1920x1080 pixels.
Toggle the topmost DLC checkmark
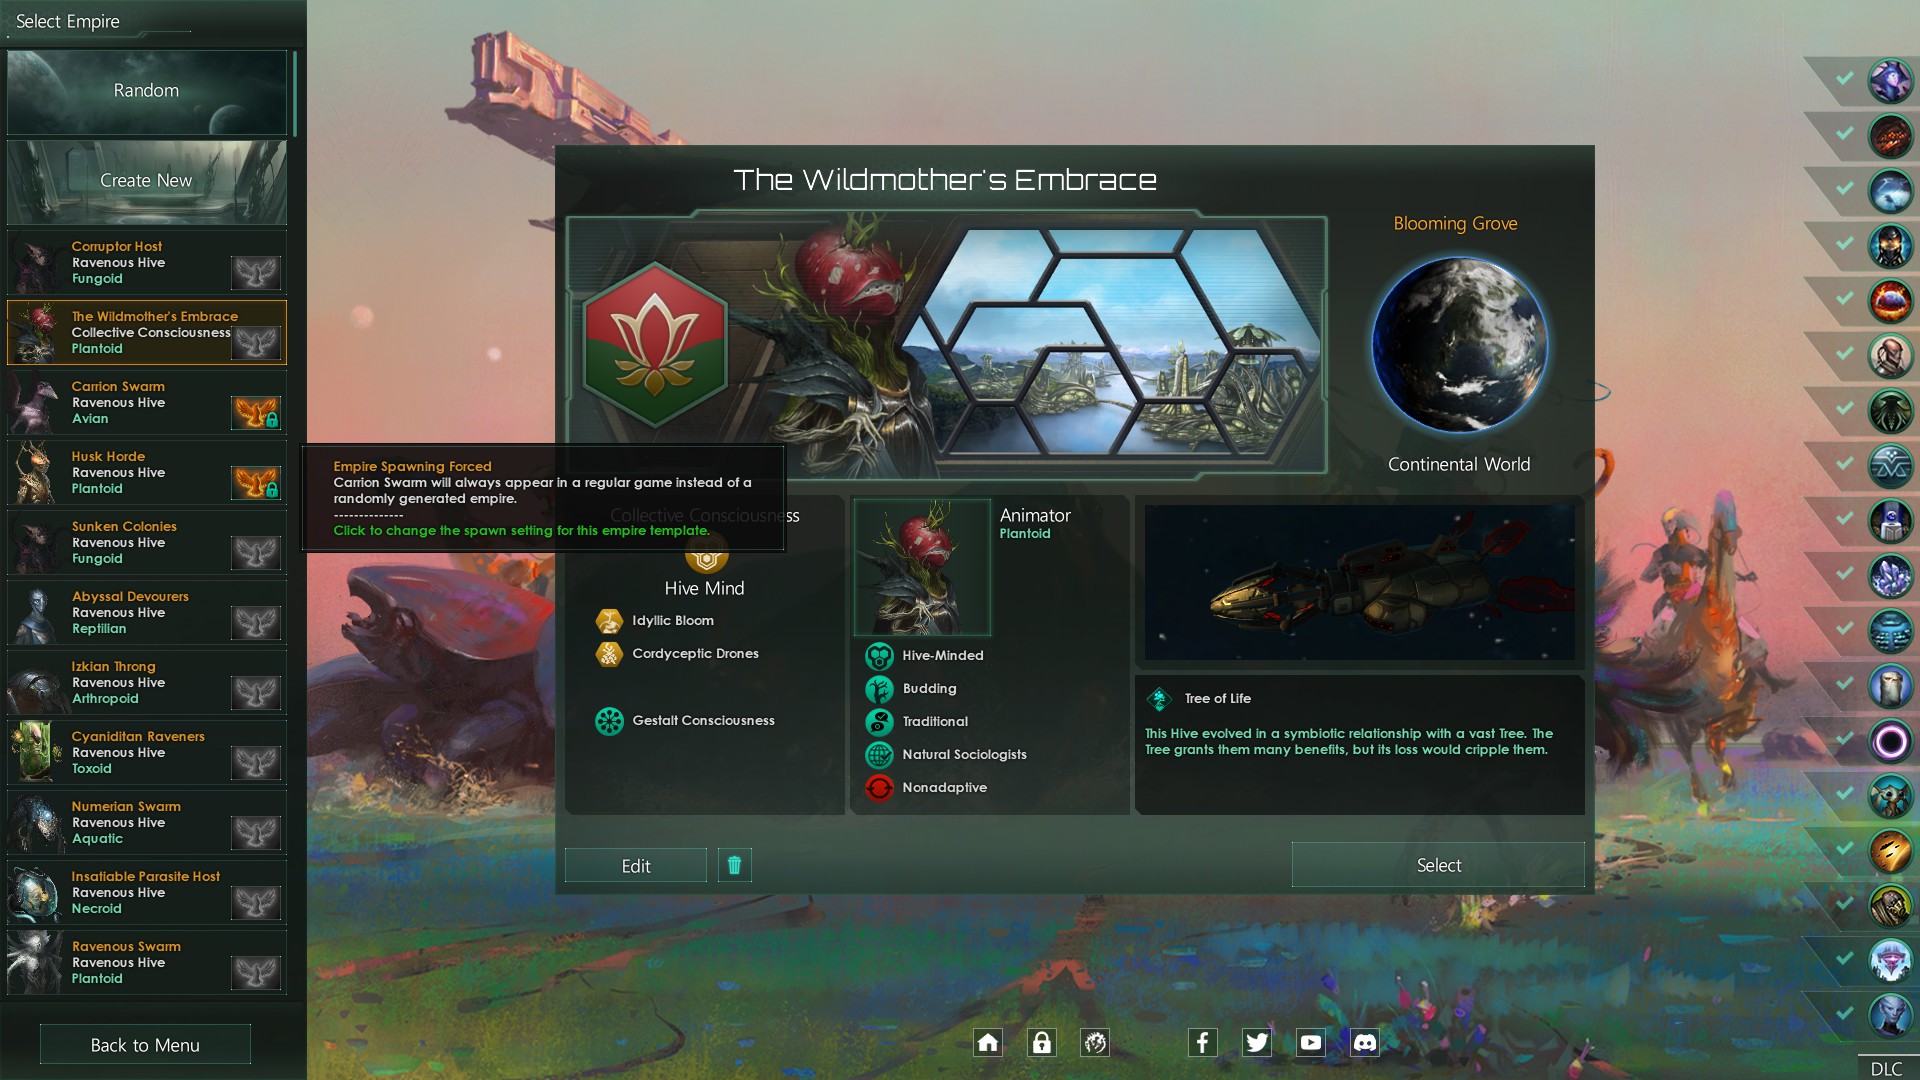pos(1844,78)
